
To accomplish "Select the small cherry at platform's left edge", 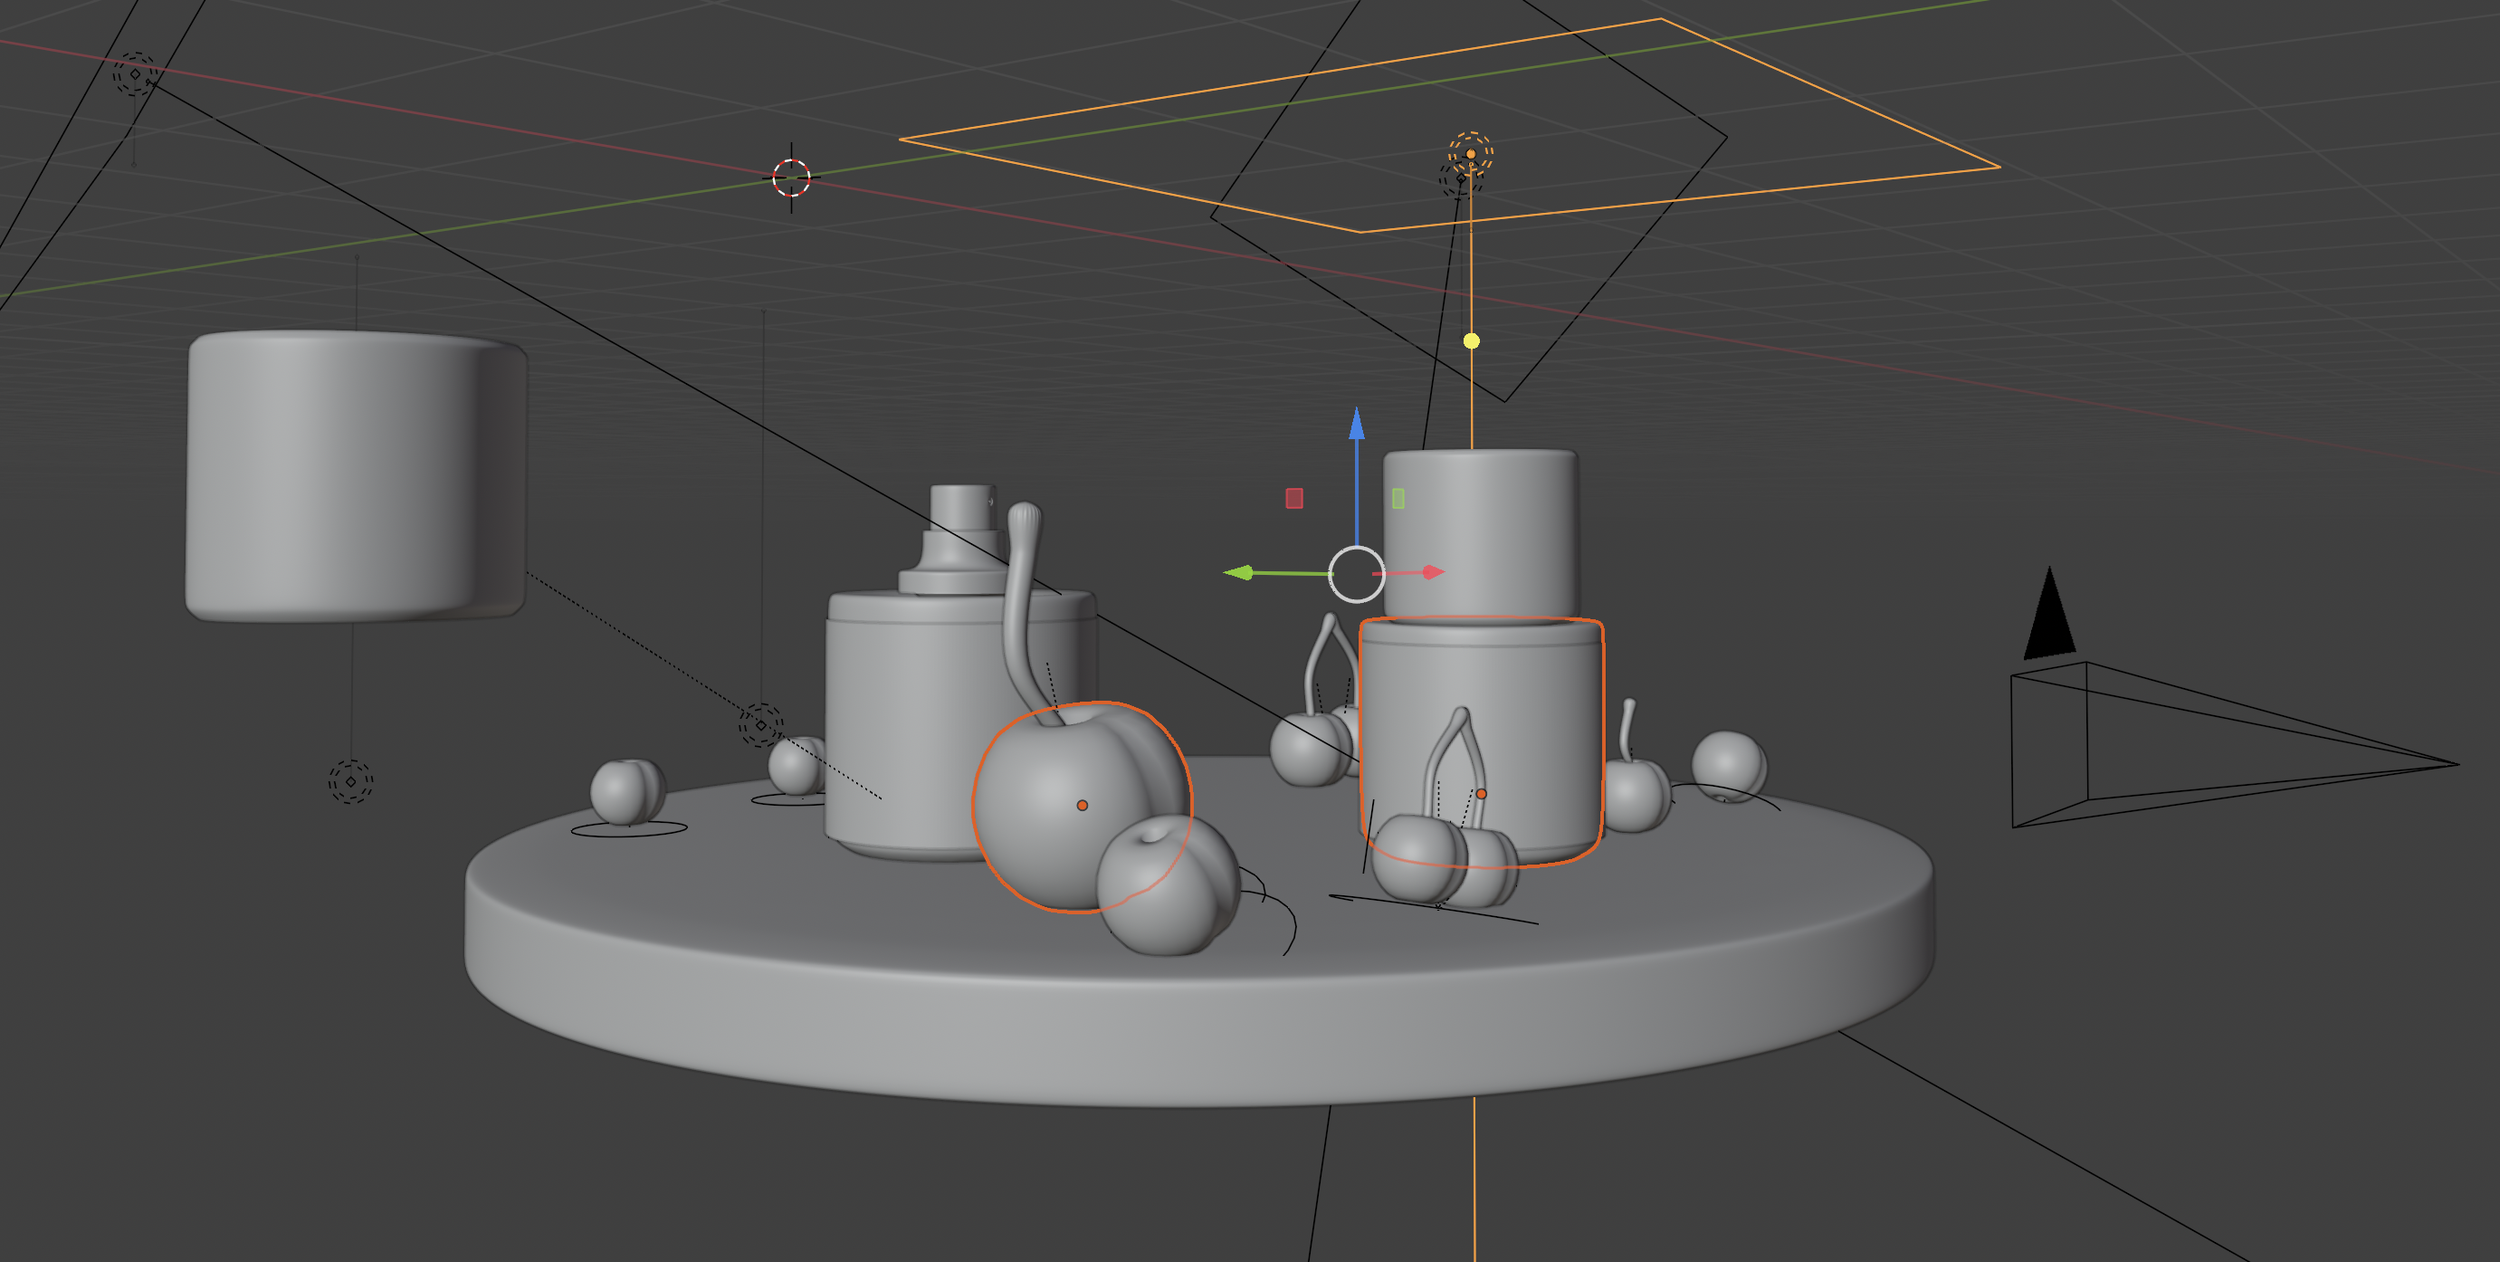I will (626, 791).
